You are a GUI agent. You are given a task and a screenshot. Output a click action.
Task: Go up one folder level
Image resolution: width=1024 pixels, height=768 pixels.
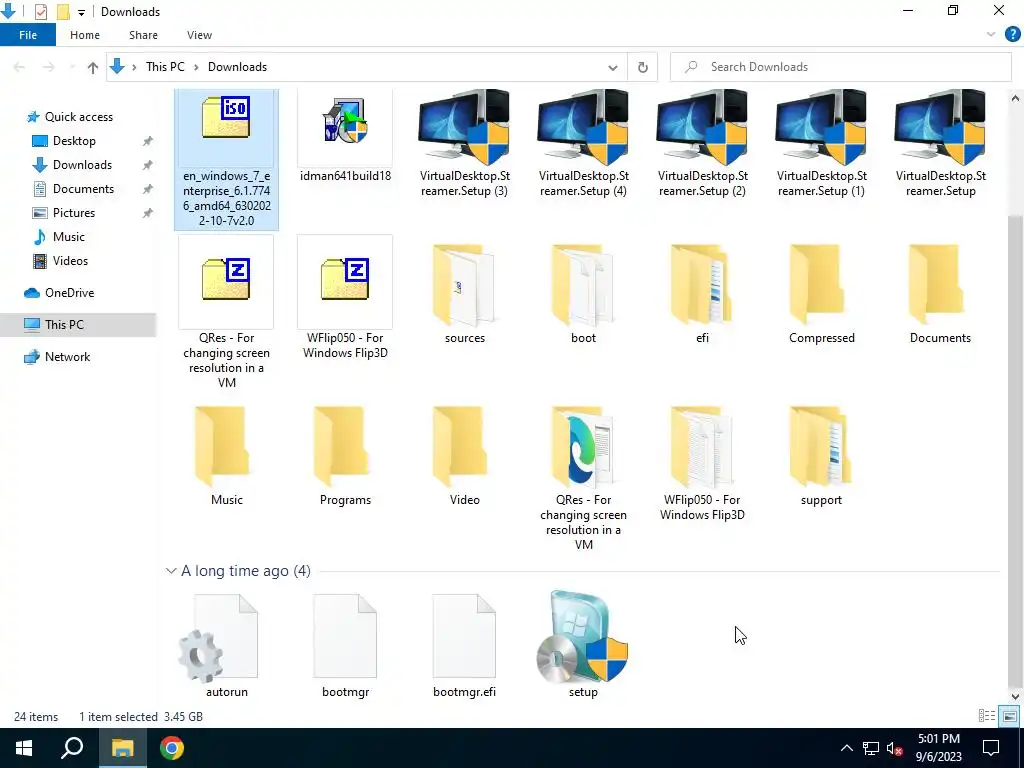tap(93, 67)
